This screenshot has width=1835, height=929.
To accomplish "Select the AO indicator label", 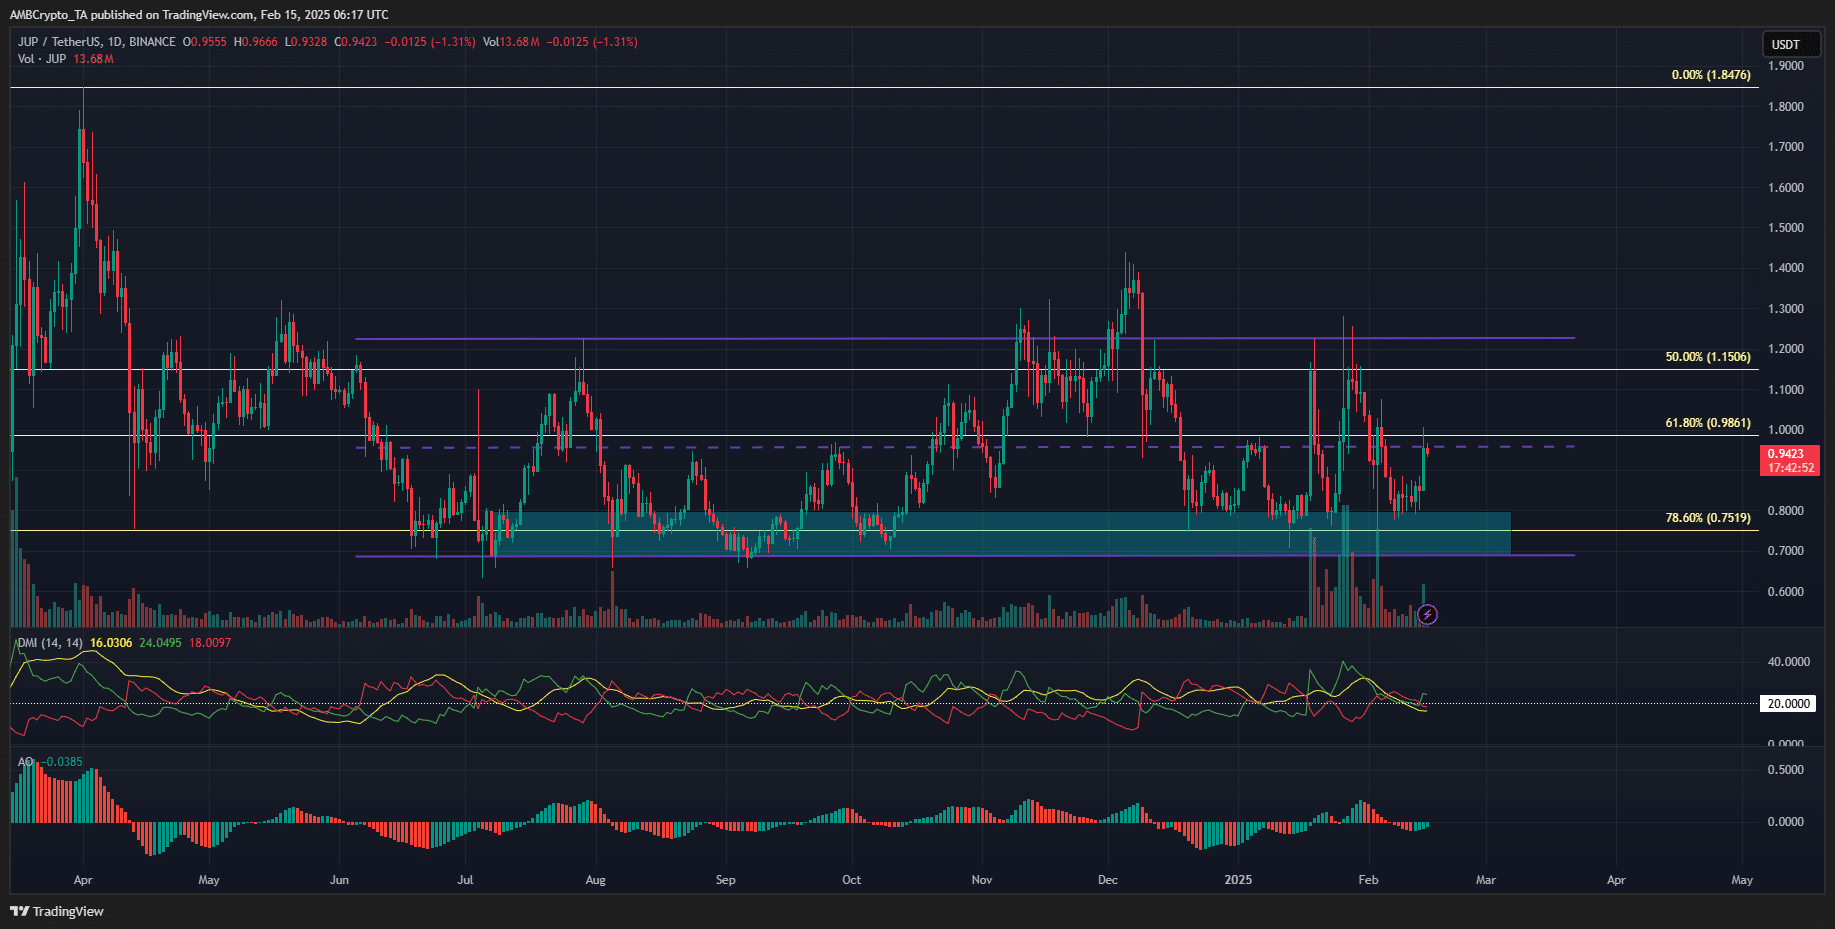I will tap(25, 762).
